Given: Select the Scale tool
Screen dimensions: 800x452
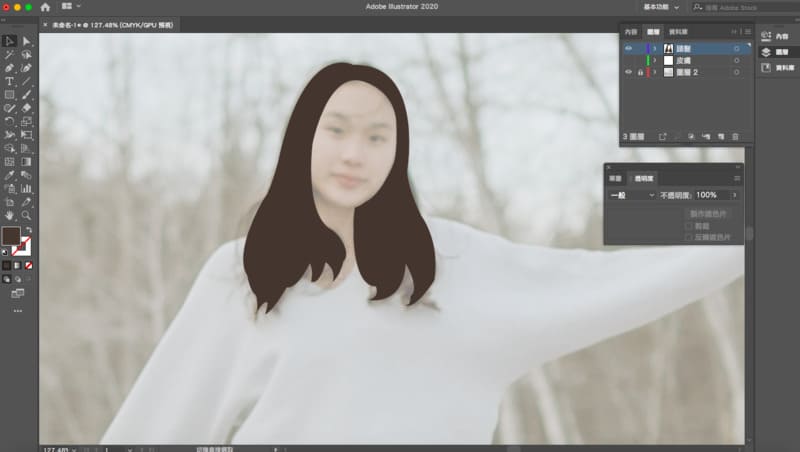Looking at the screenshot, I should coord(27,121).
